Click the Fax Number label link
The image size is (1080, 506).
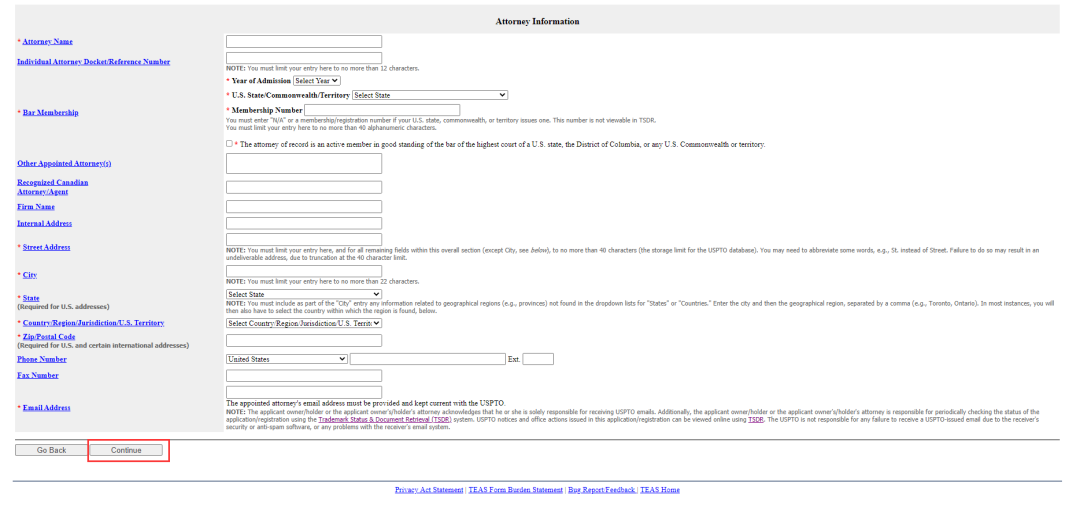[x=38, y=376]
